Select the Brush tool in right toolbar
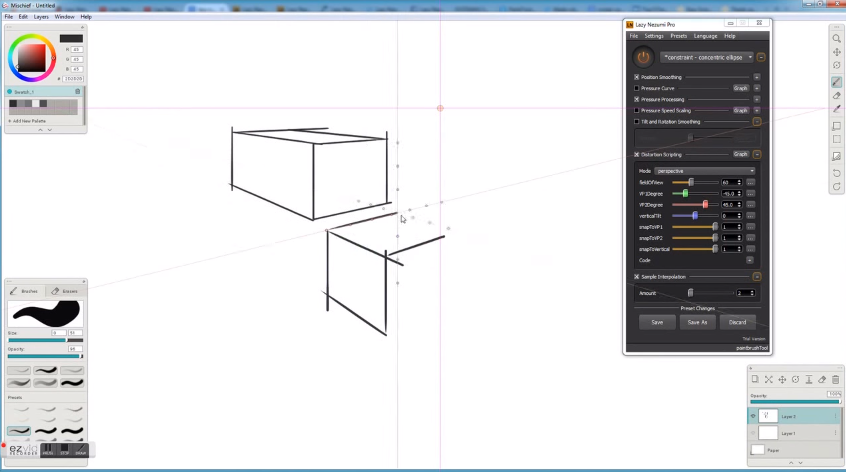 (x=836, y=82)
